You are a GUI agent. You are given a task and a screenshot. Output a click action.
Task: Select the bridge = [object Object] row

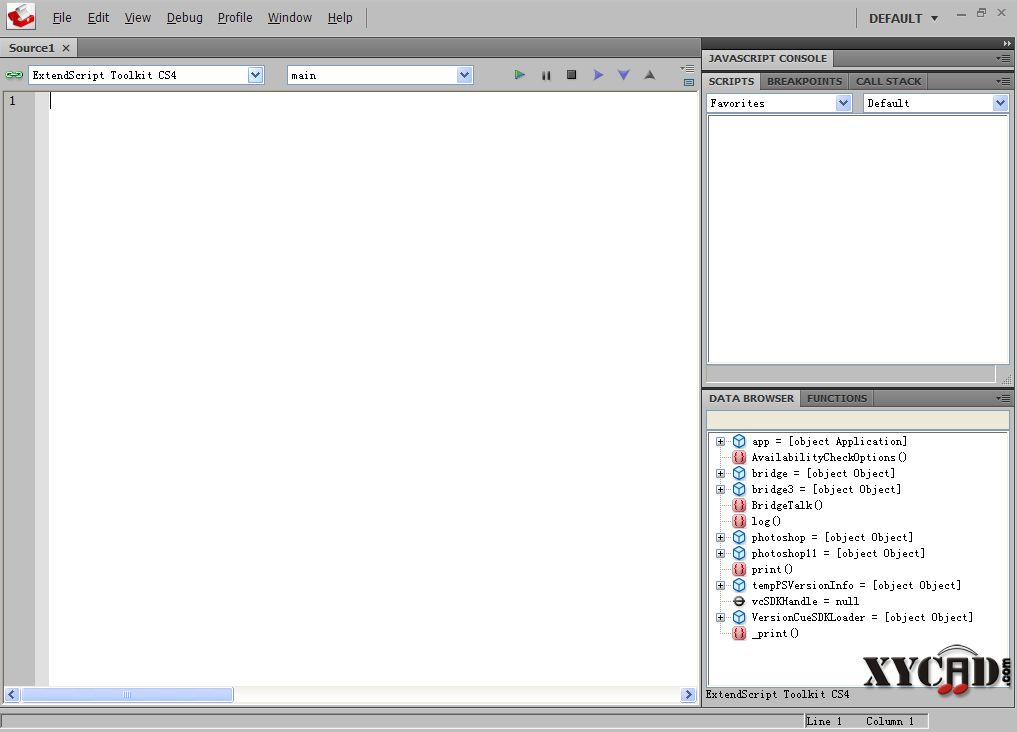[x=822, y=473]
